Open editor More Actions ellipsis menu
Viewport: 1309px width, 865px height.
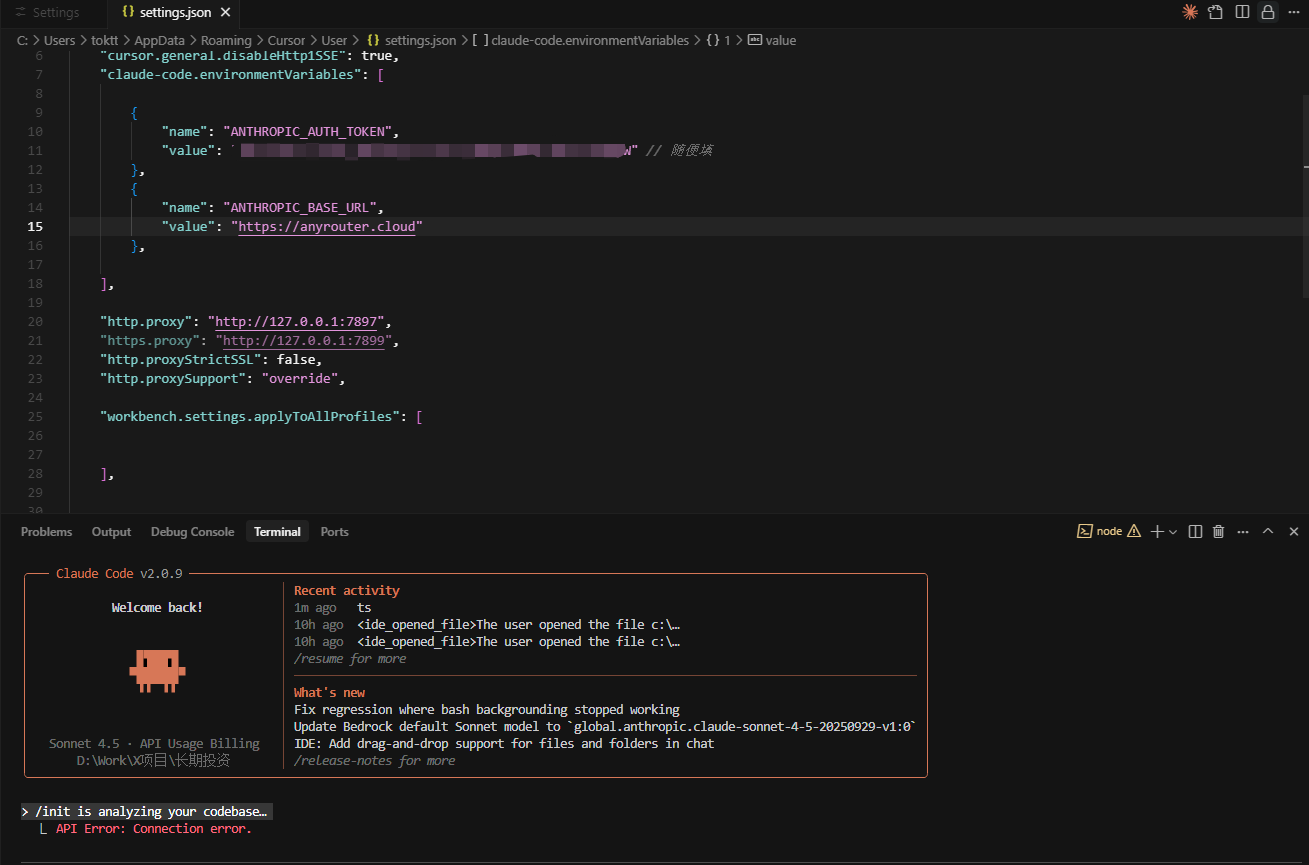pyautogui.click(x=1294, y=12)
